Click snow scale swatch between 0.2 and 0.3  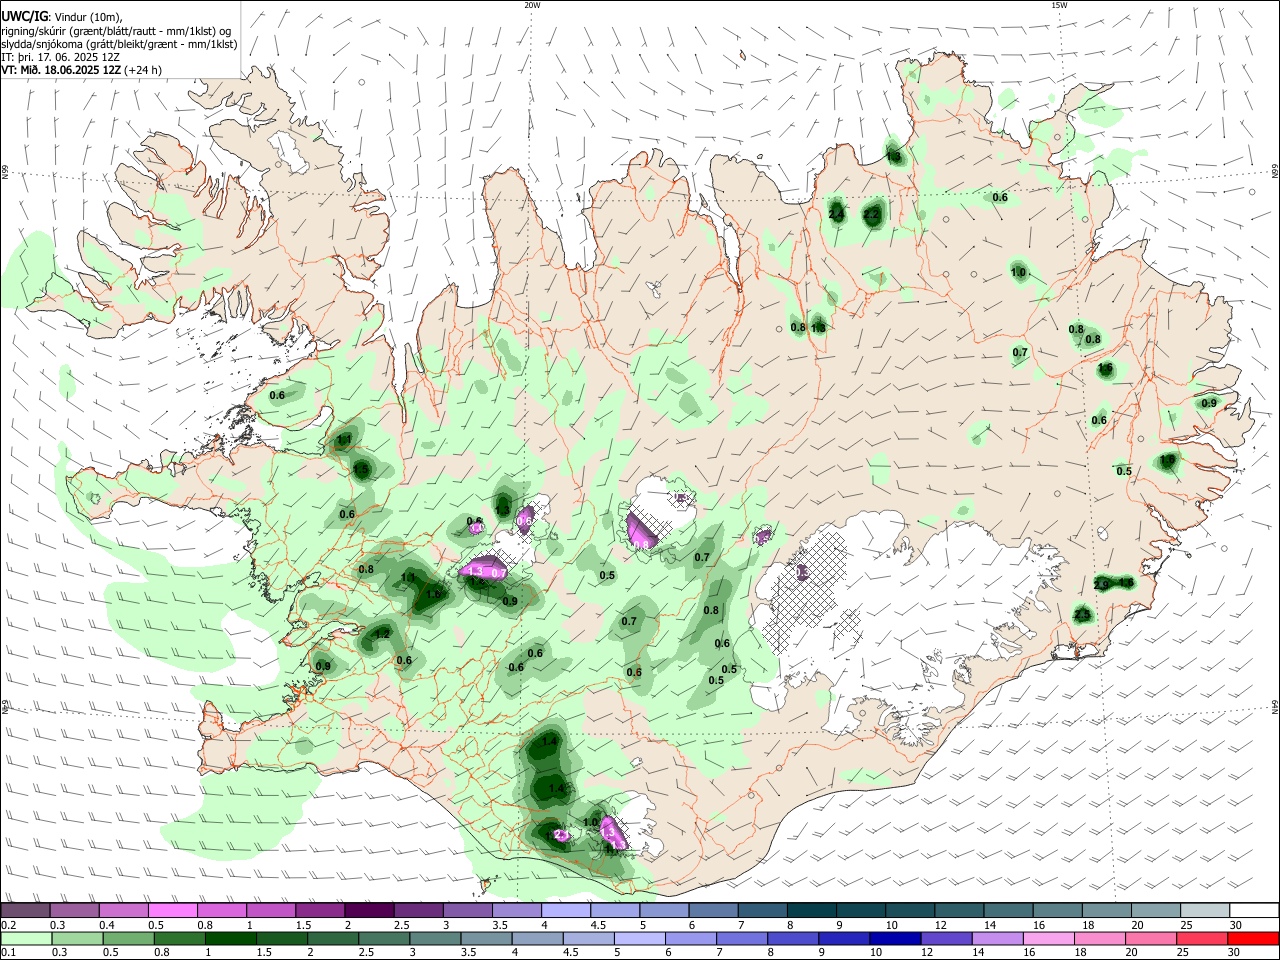[x=25, y=910]
